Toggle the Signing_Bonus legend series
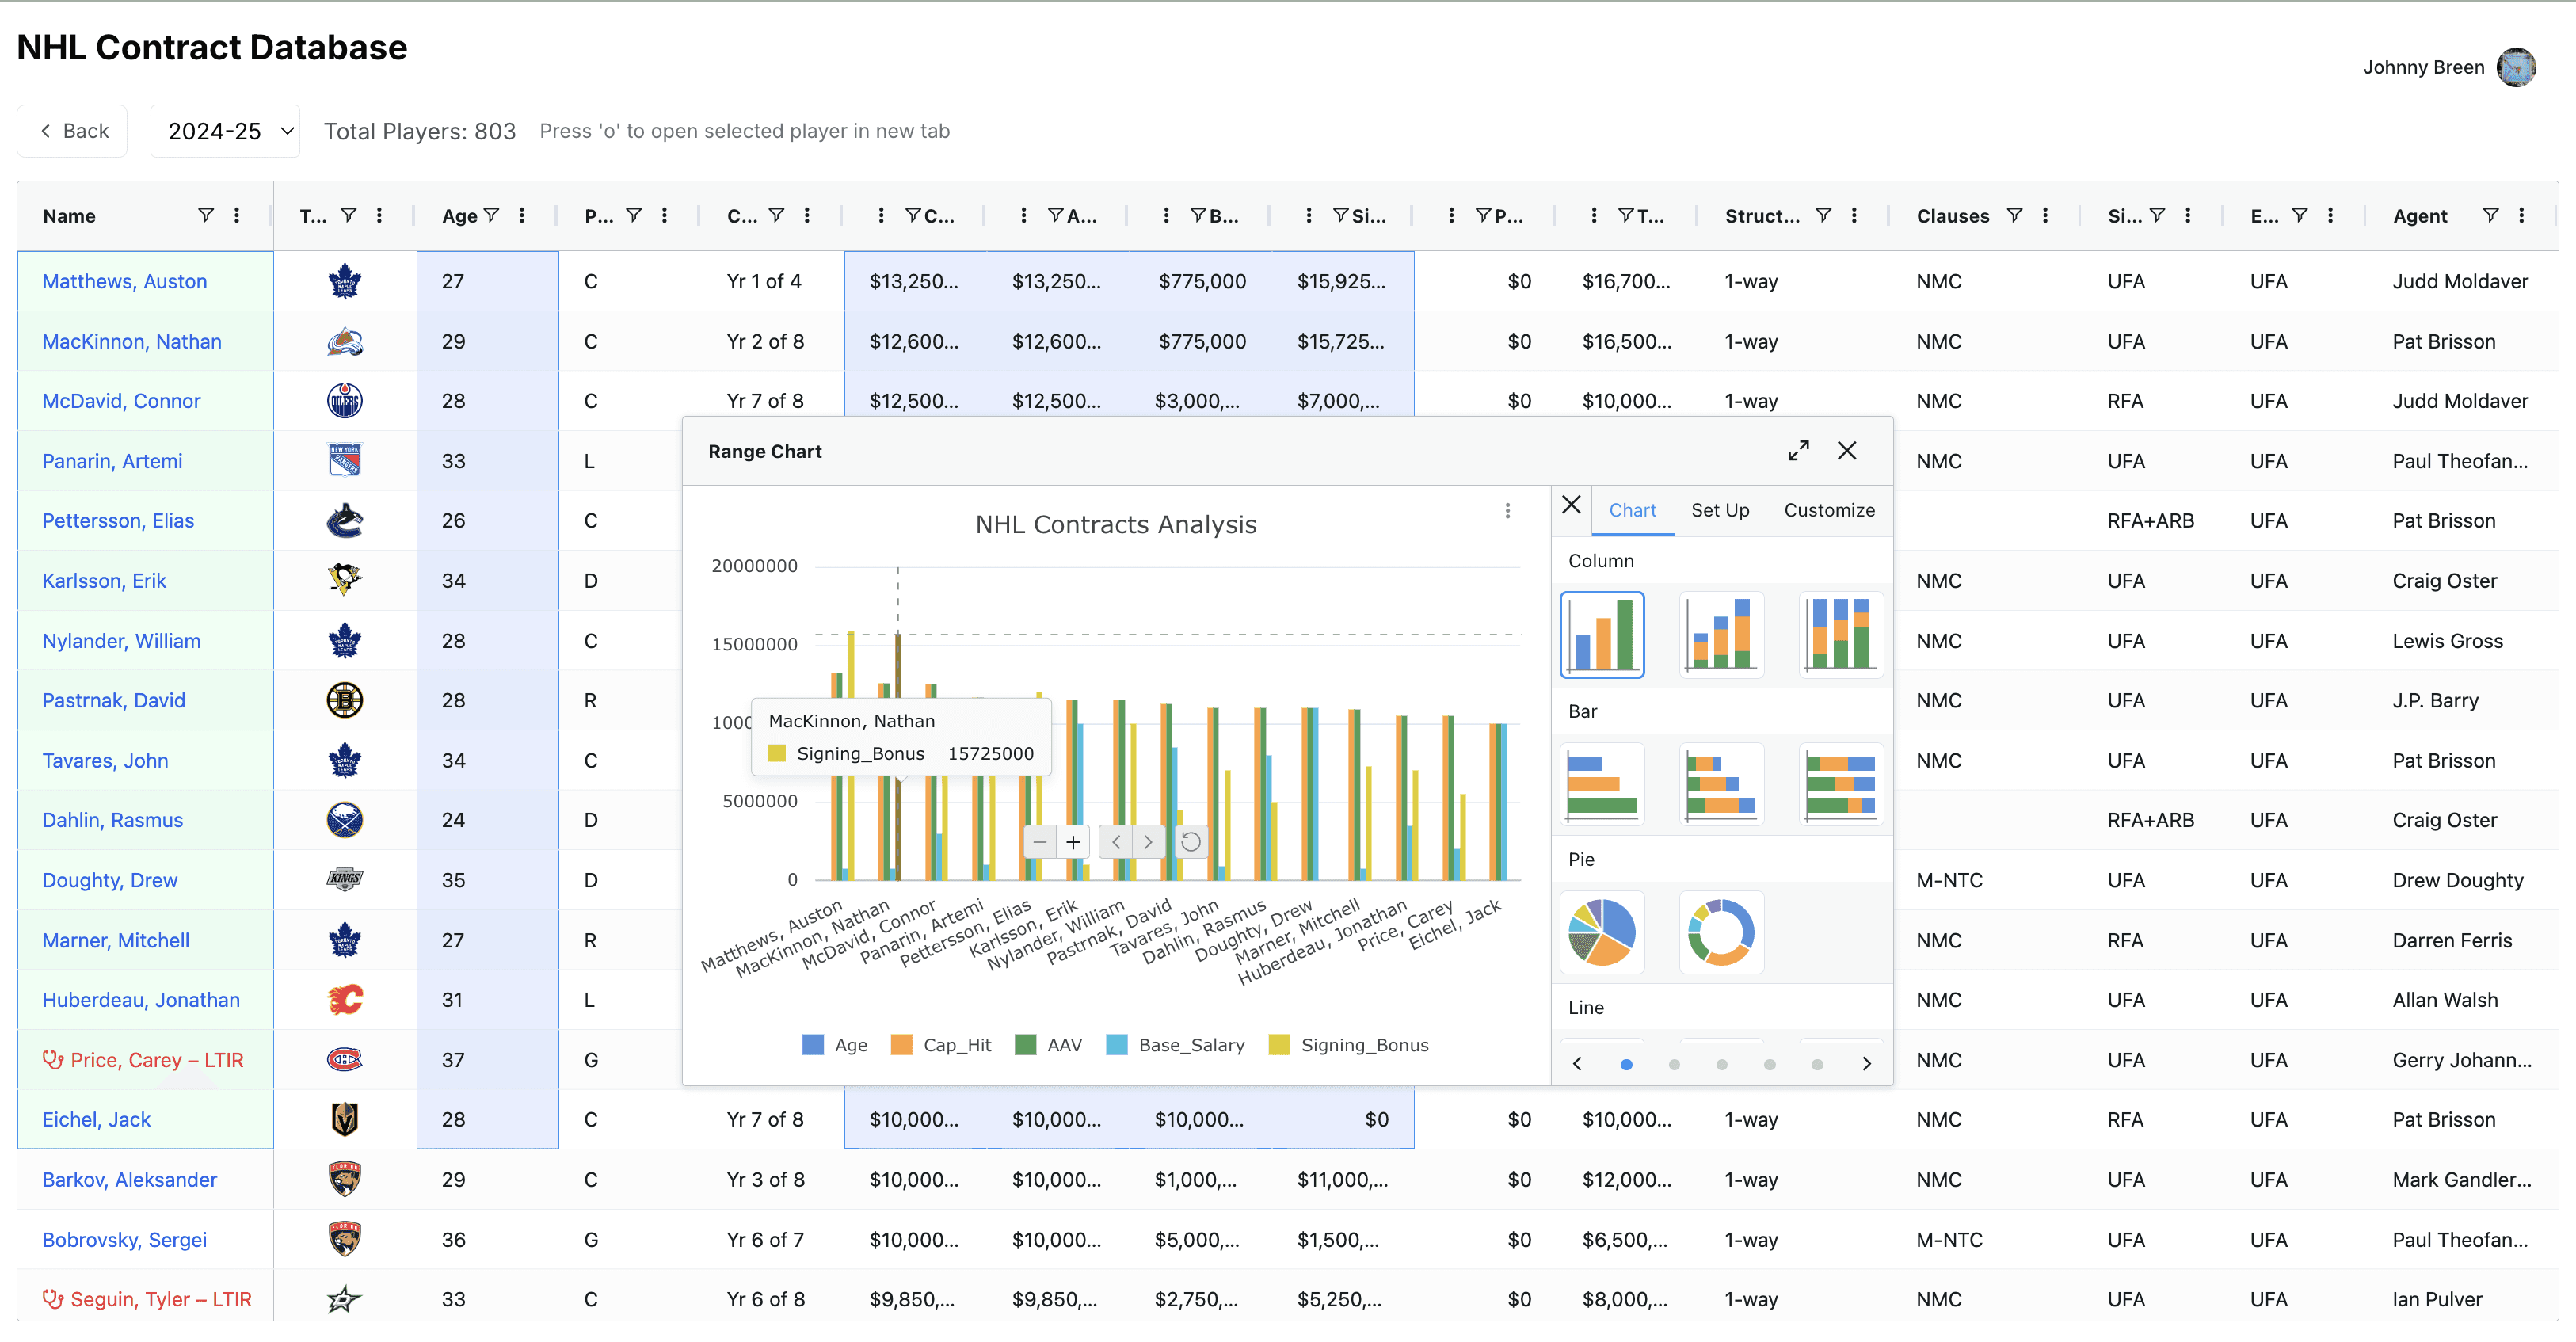 click(1348, 1045)
